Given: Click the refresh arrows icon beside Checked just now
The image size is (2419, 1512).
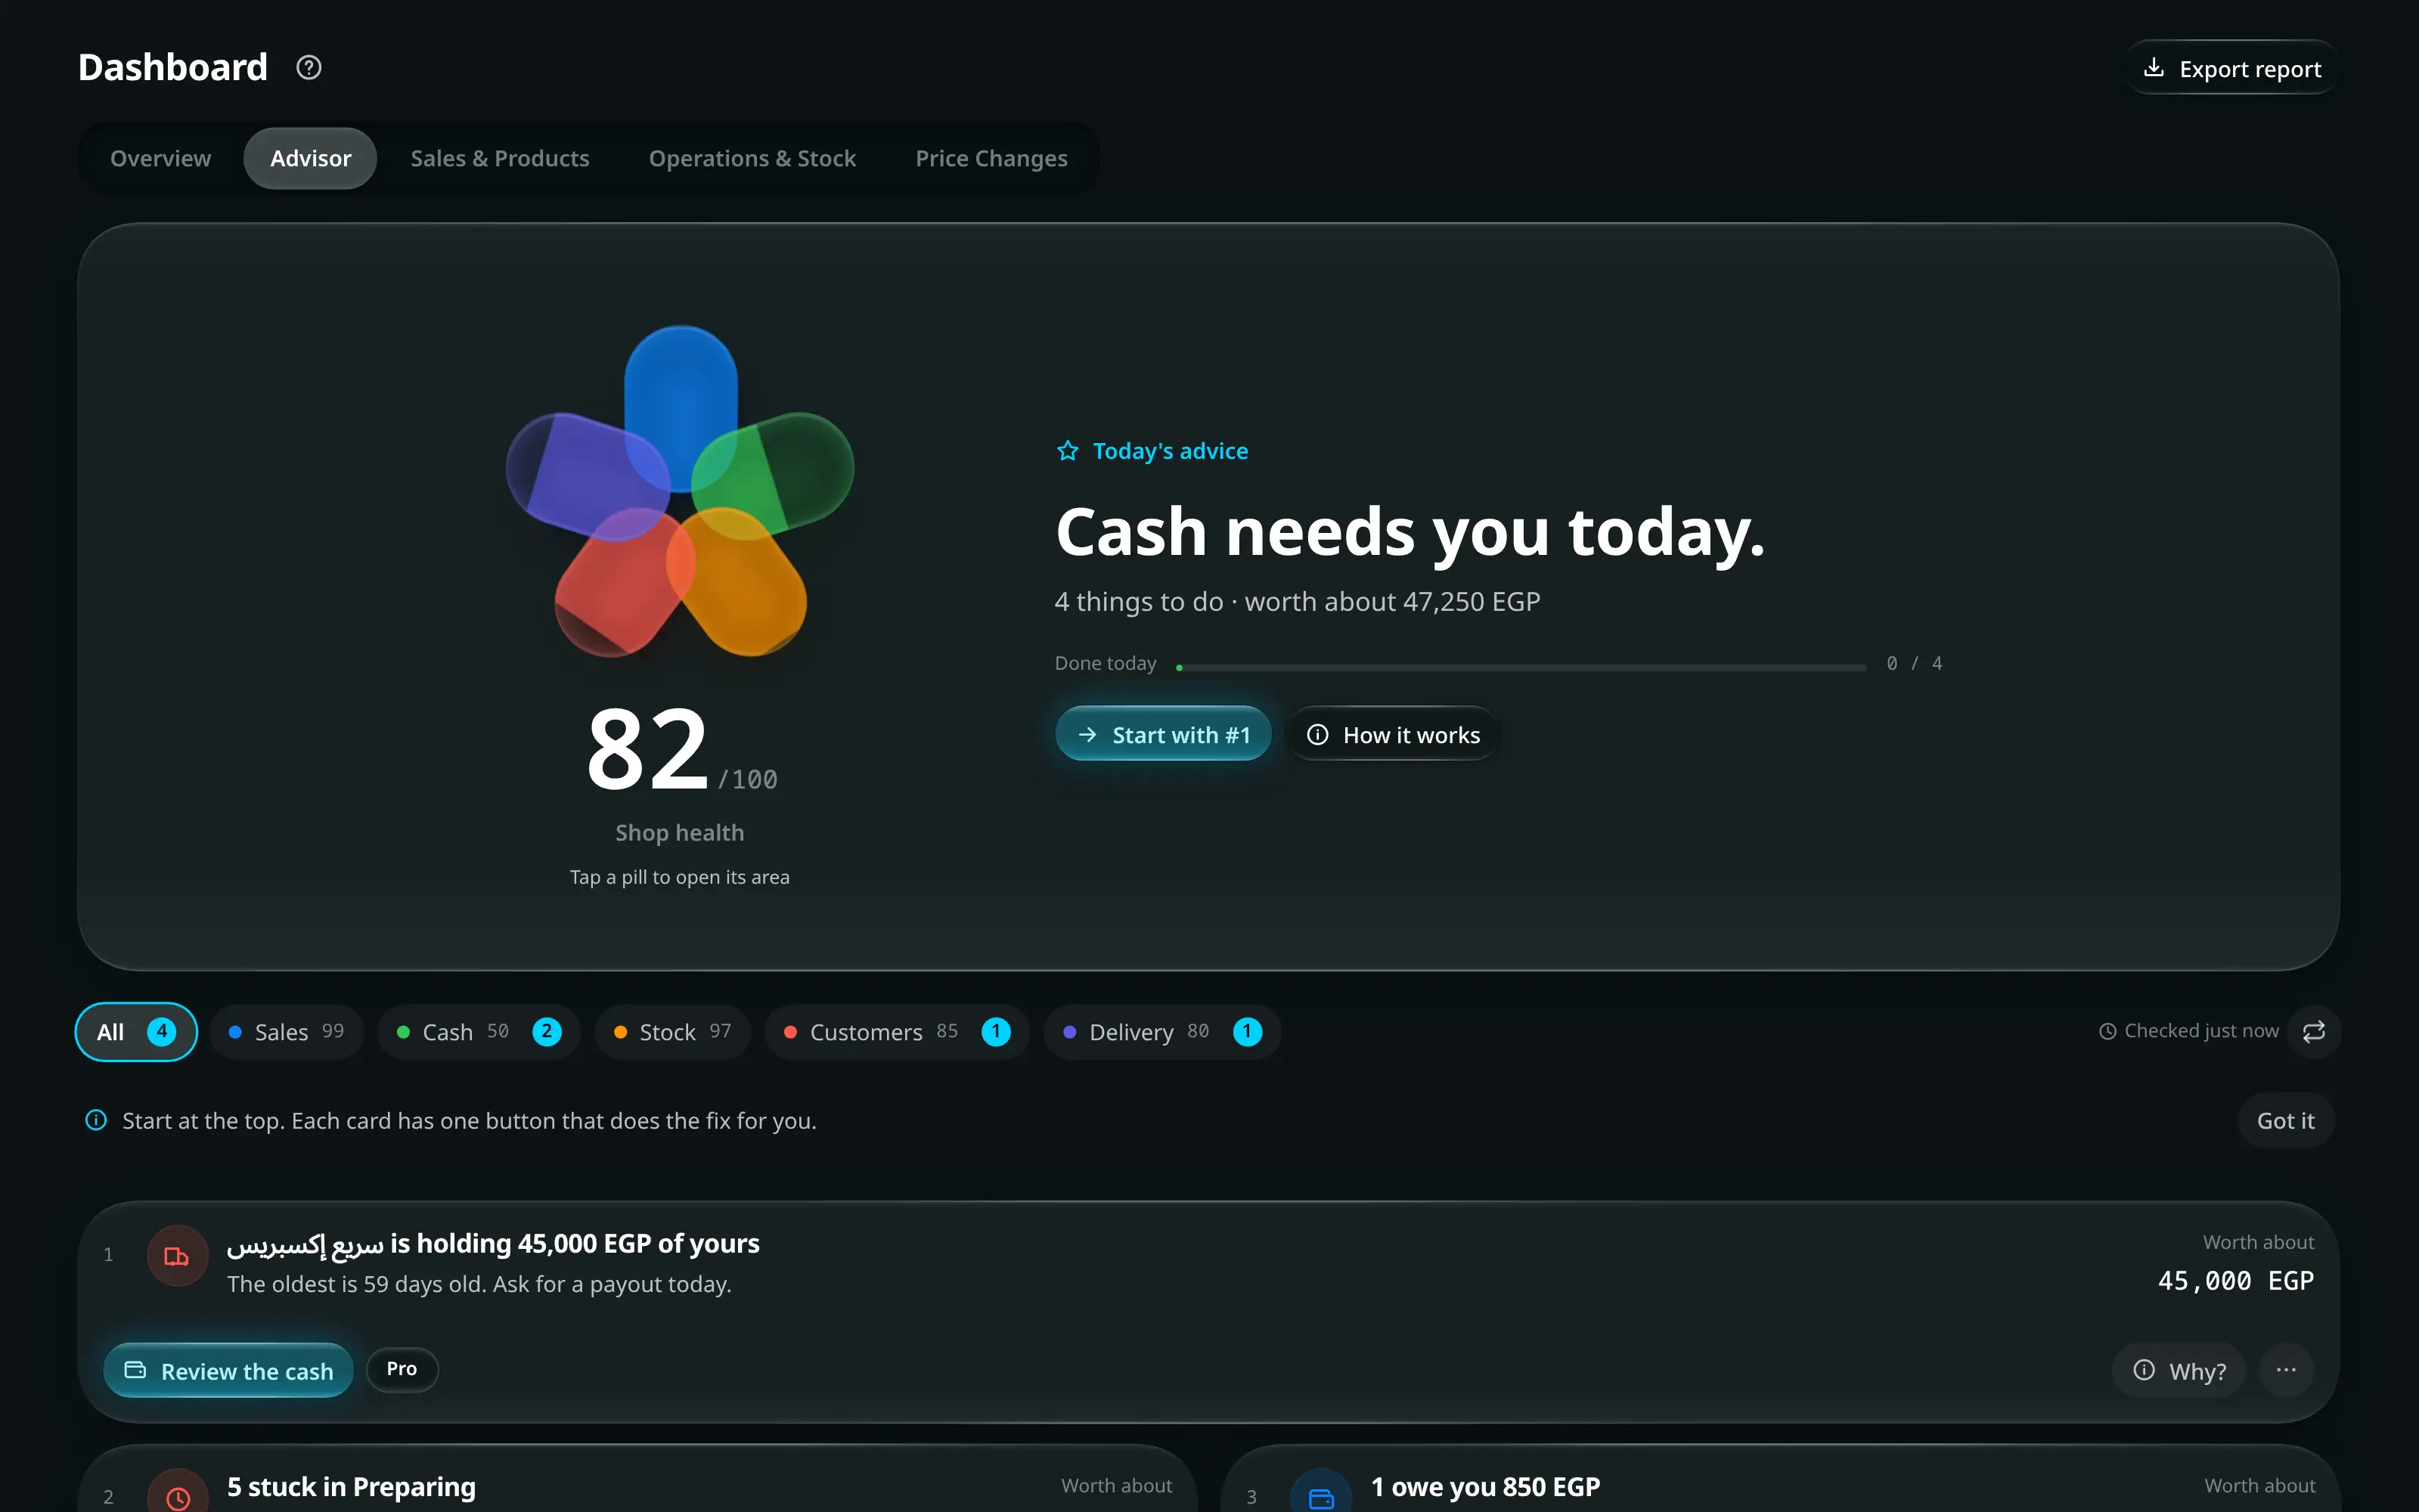Looking at the screenshot, I should (2314, 1031).
